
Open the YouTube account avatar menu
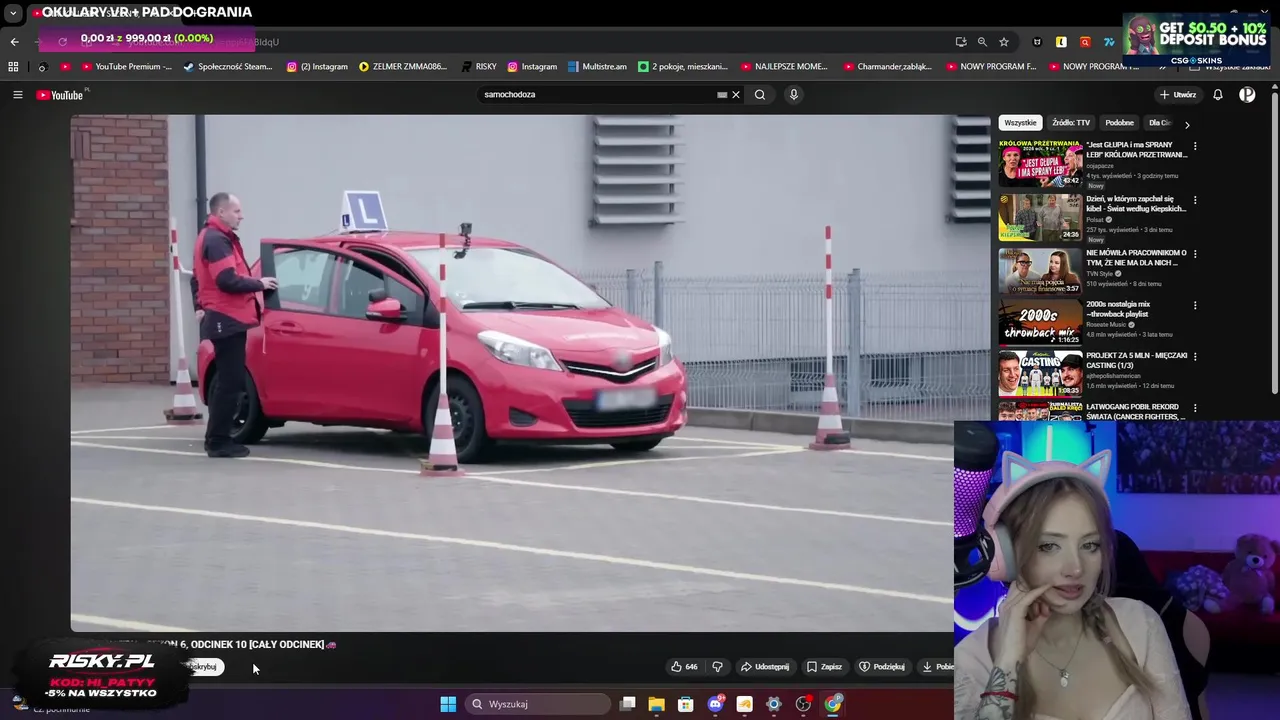click(x=1247, y=95)
